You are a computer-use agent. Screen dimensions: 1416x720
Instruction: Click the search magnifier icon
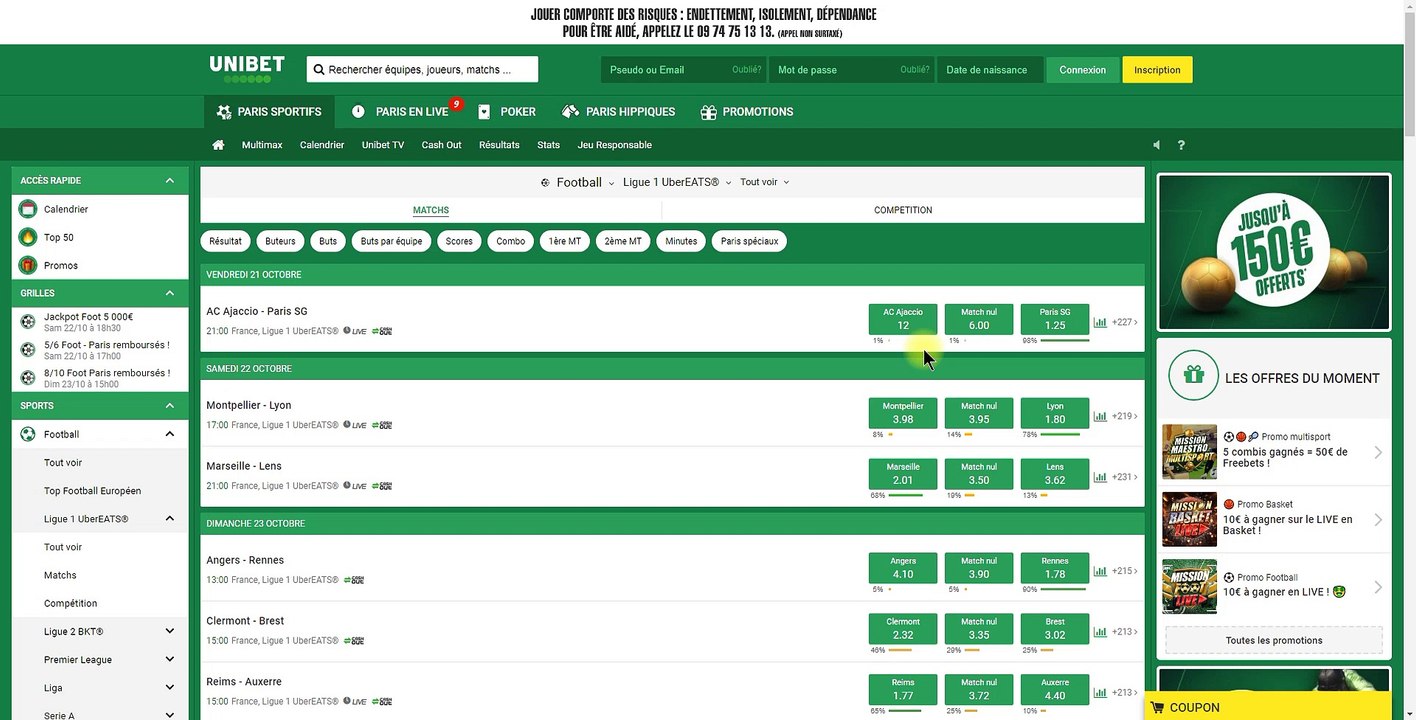click(319, 70)
